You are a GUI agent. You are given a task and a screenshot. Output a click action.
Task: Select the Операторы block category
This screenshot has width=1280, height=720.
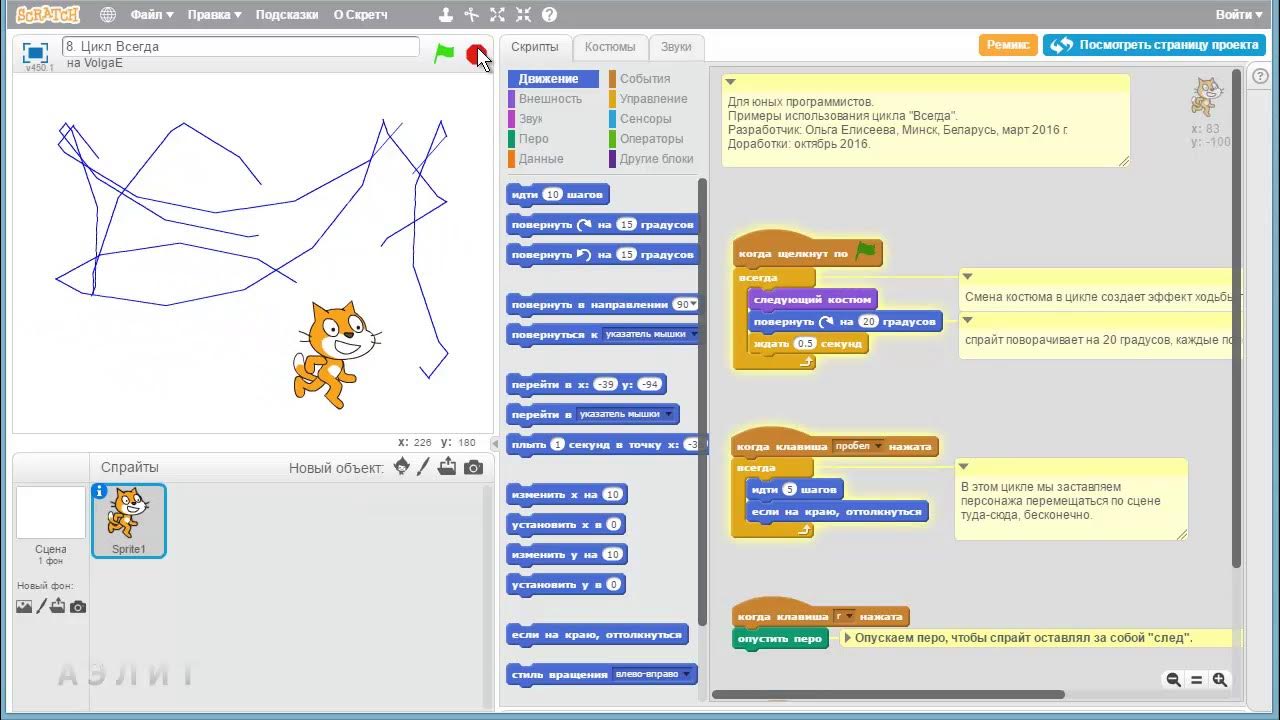pyautogui.click(x=653, y=139)
